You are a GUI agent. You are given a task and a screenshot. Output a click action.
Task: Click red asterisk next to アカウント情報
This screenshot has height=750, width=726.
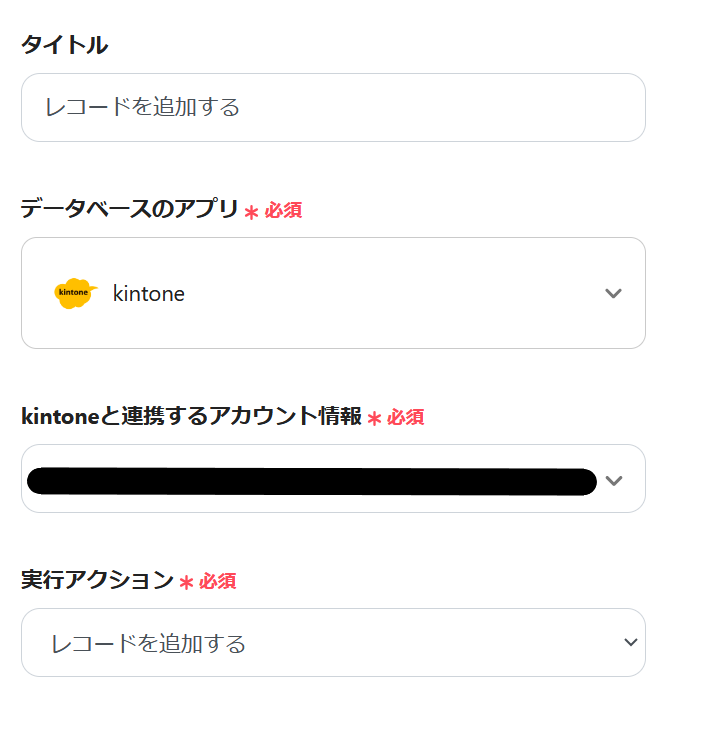tap(374, 419)
